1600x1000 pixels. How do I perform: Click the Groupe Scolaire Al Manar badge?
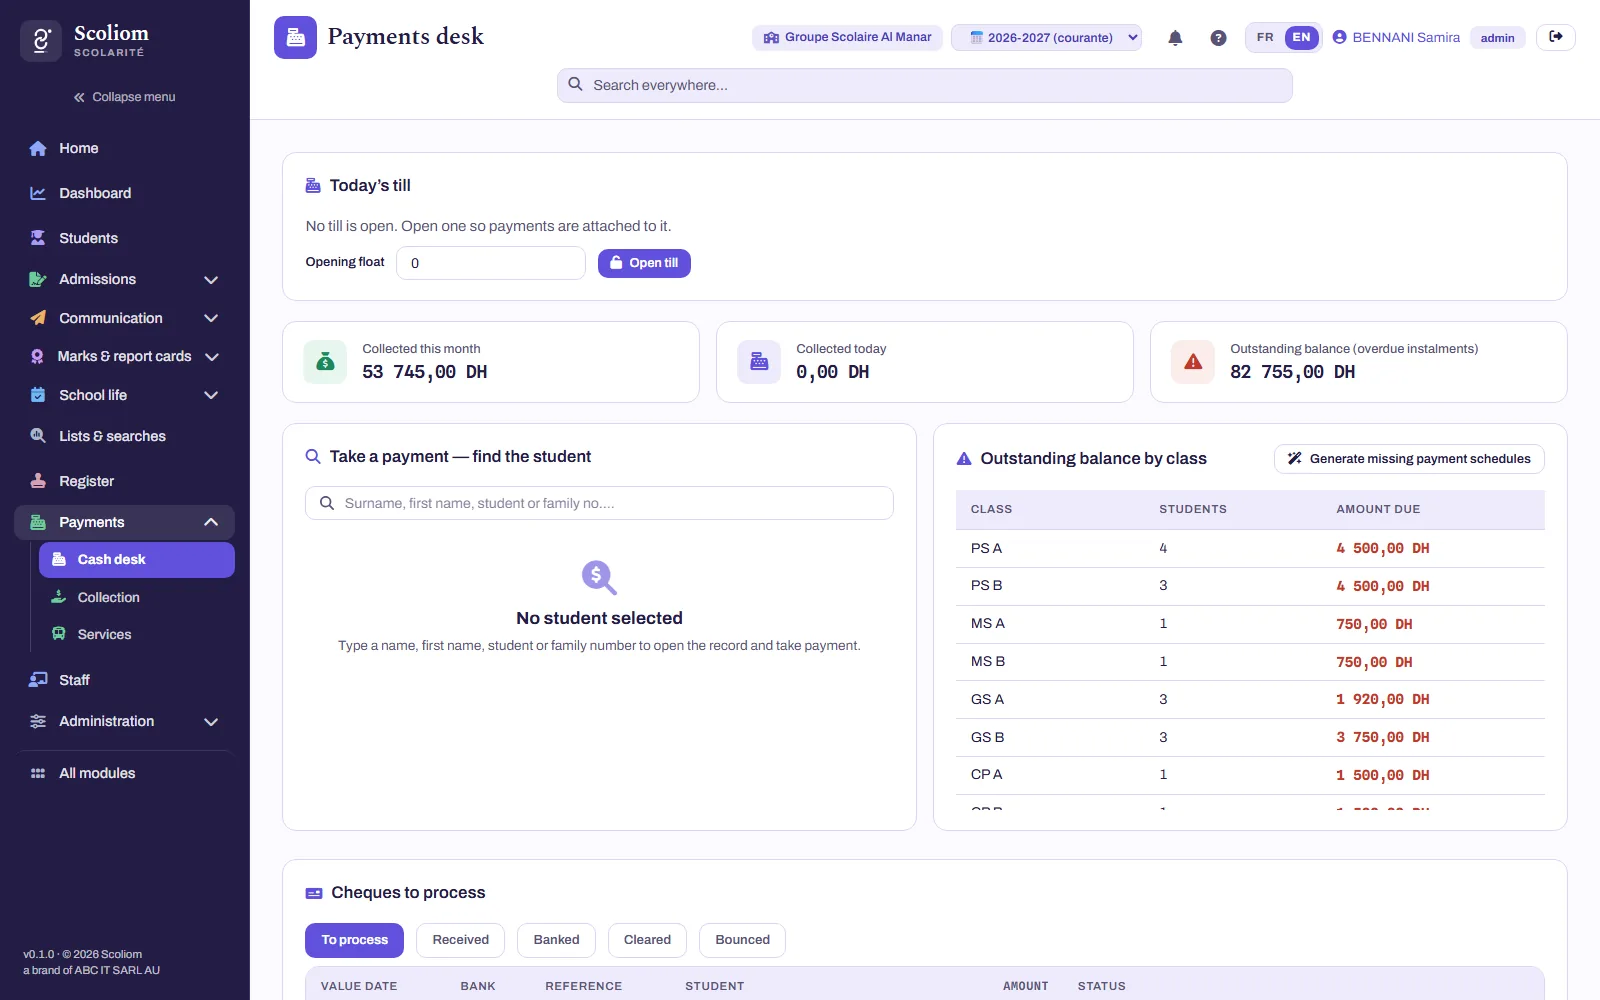[x=847, y=37]
